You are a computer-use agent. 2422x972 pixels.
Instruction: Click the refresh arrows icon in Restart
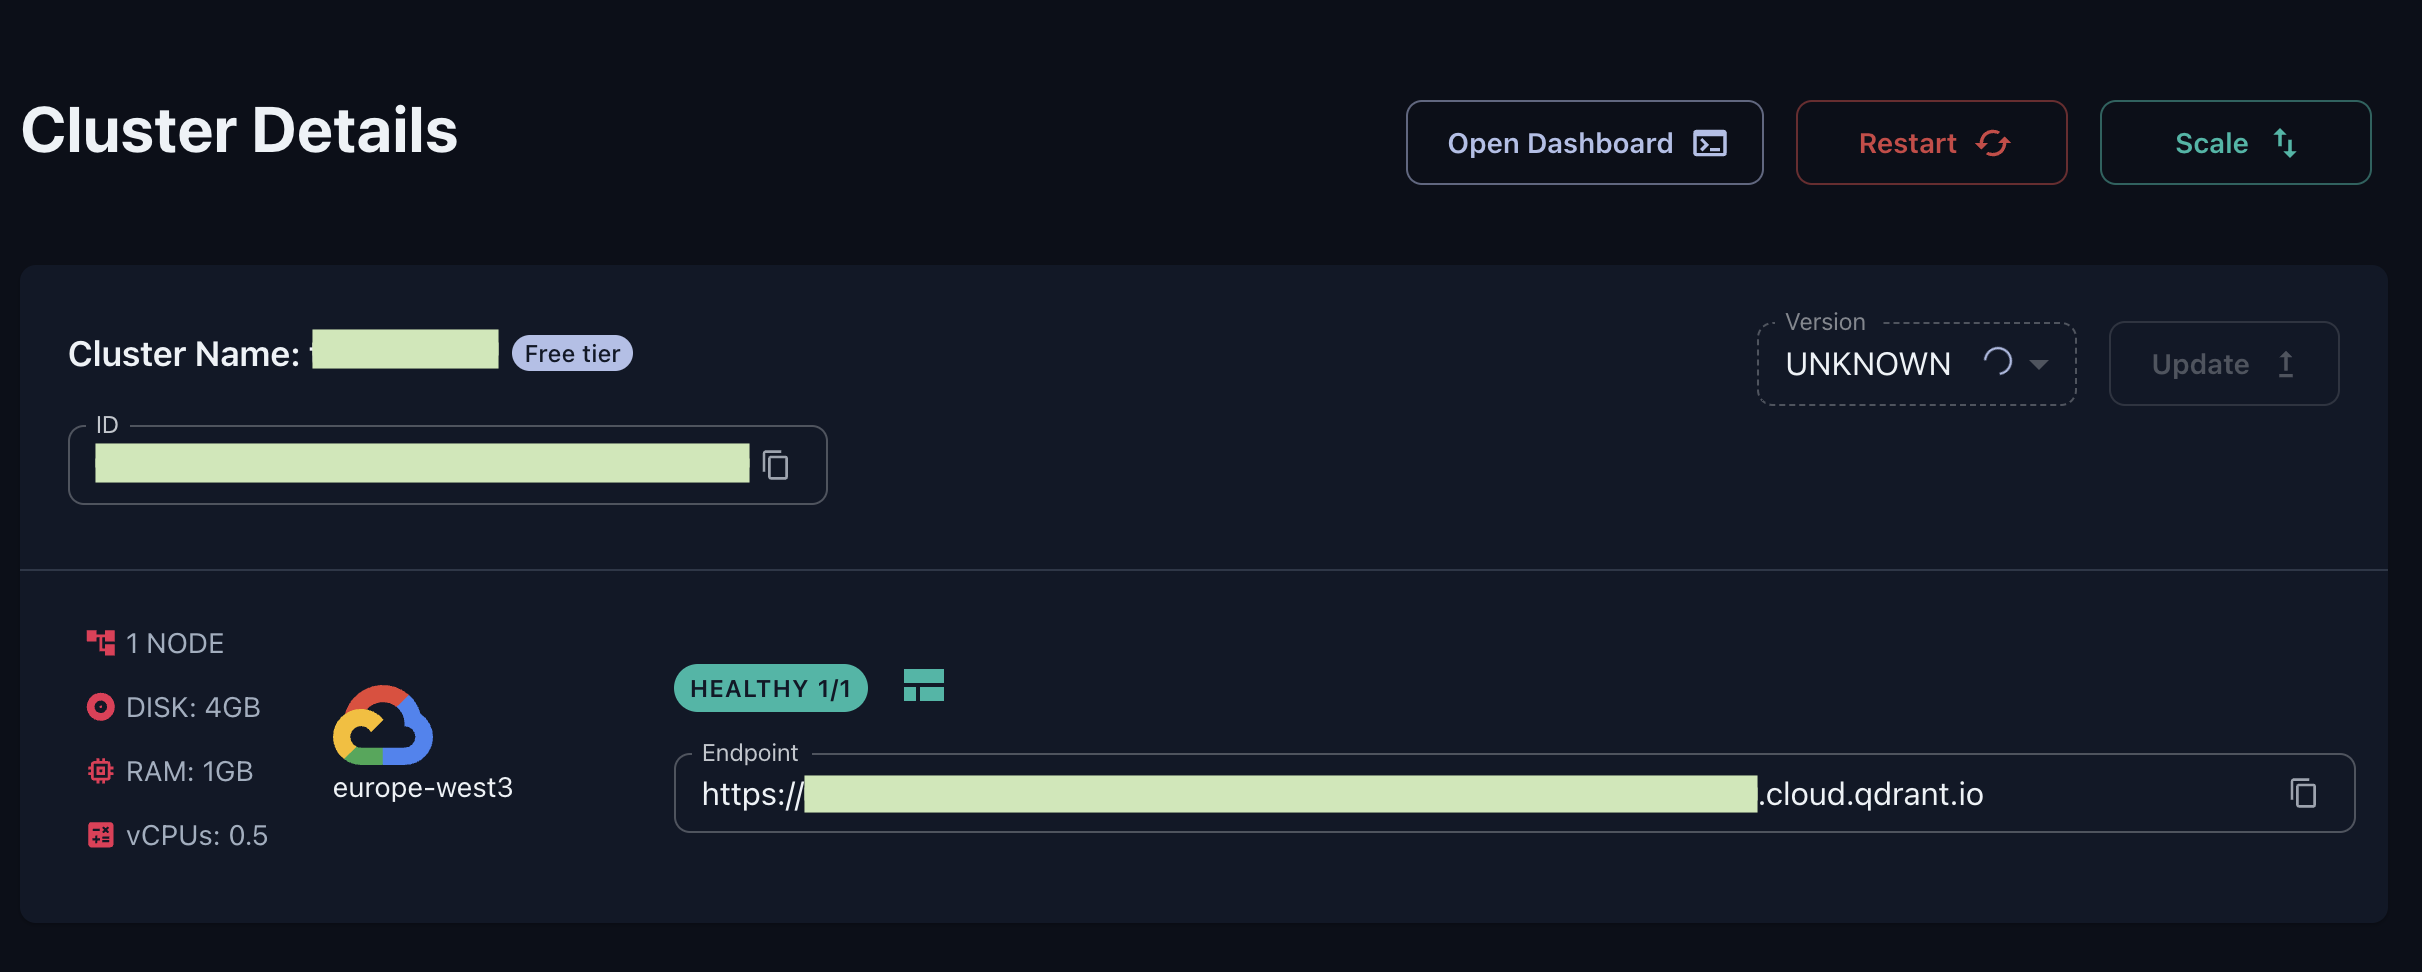click(x=1992, y=143)
